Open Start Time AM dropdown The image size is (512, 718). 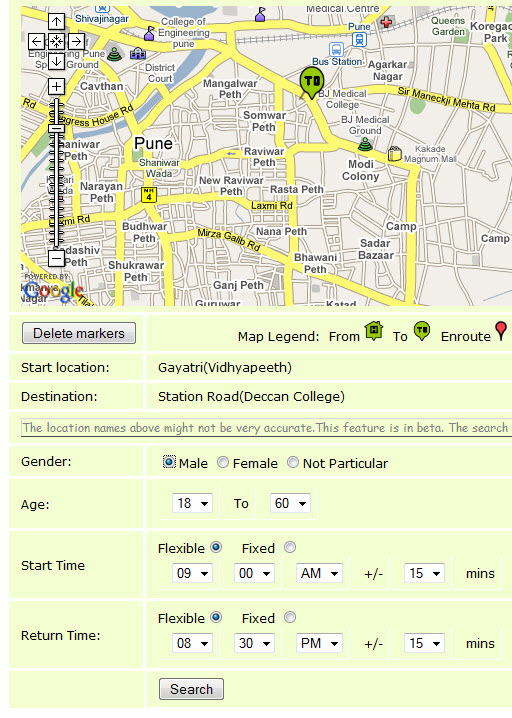[319, 573]
